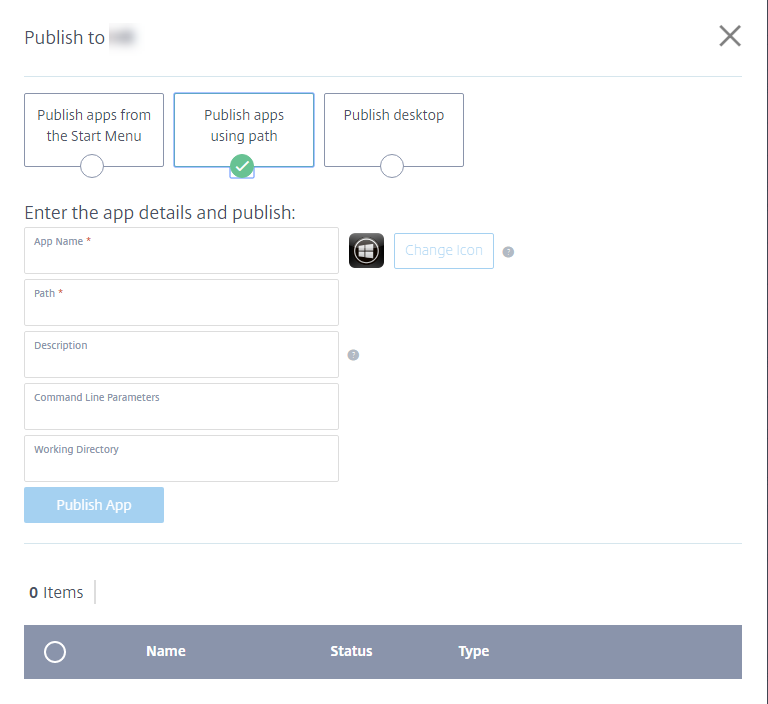Open help tooltip next to Change Icon
Viewport: 768px width, 704px height.
(x=508, y=252)
